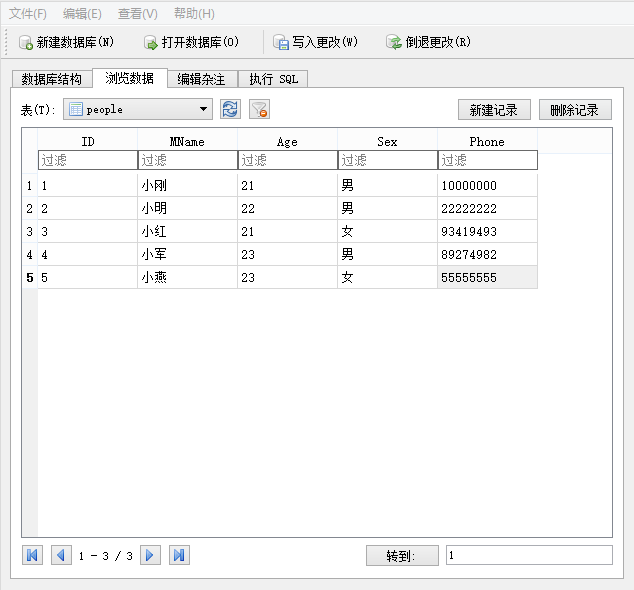
Task: Select Age cell 22 in 小明 row
Action: (x=287, y=209)
